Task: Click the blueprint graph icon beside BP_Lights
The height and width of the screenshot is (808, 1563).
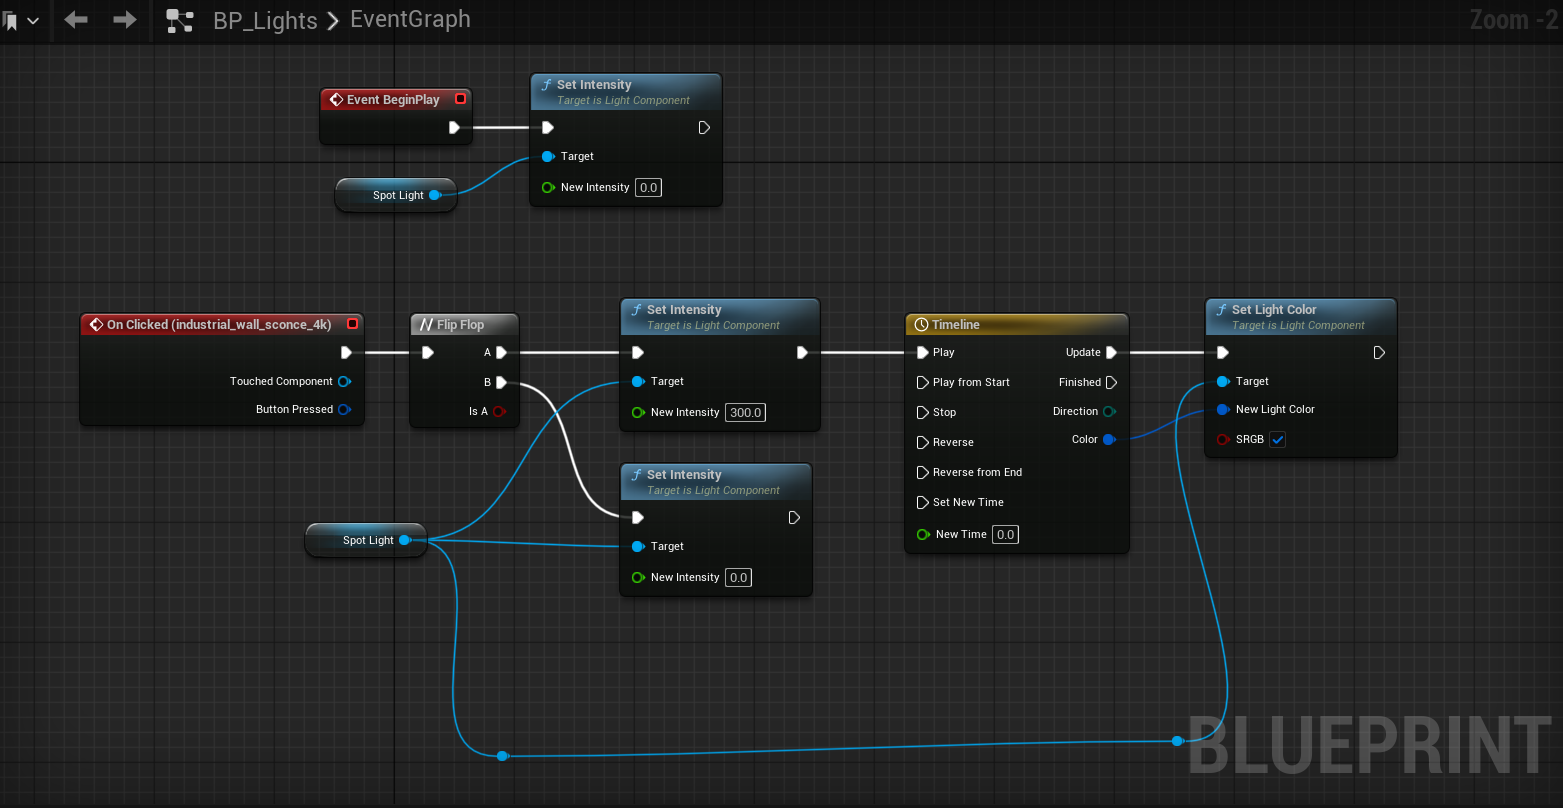Action: (x=180, y=20)
